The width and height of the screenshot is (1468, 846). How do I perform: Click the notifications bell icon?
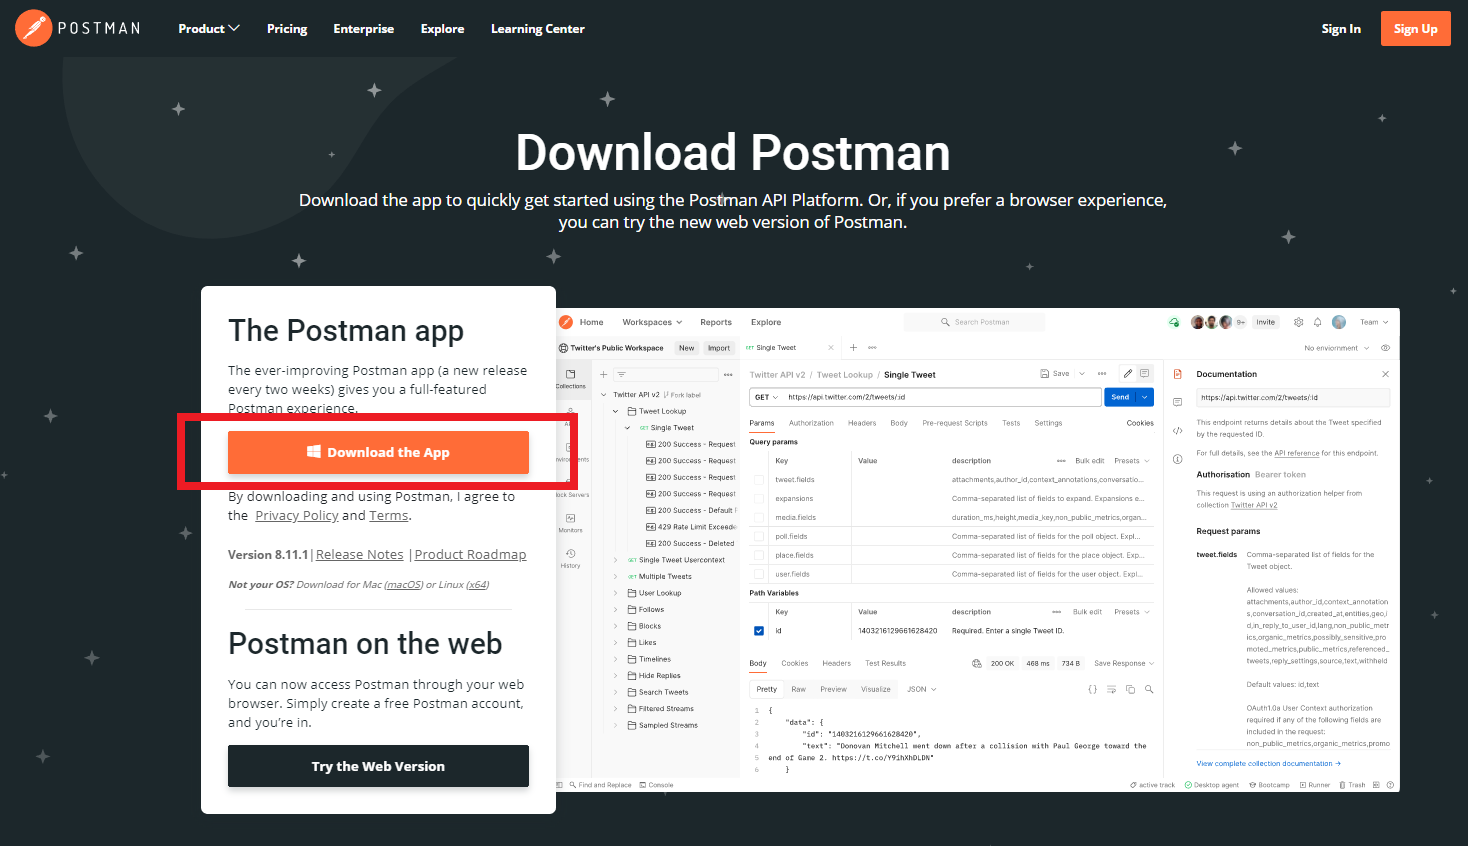coord(1318,322)
